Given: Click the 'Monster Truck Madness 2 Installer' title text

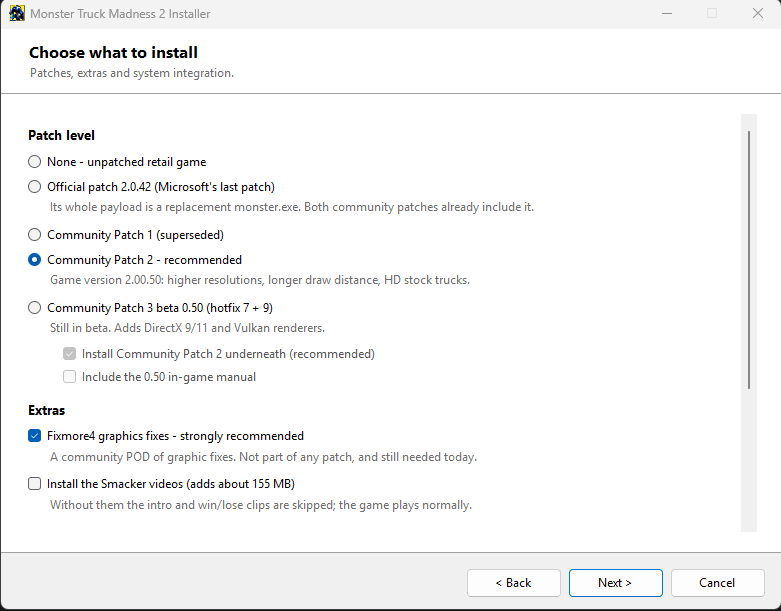Looking at the screenshot, I should click(120, 14).
